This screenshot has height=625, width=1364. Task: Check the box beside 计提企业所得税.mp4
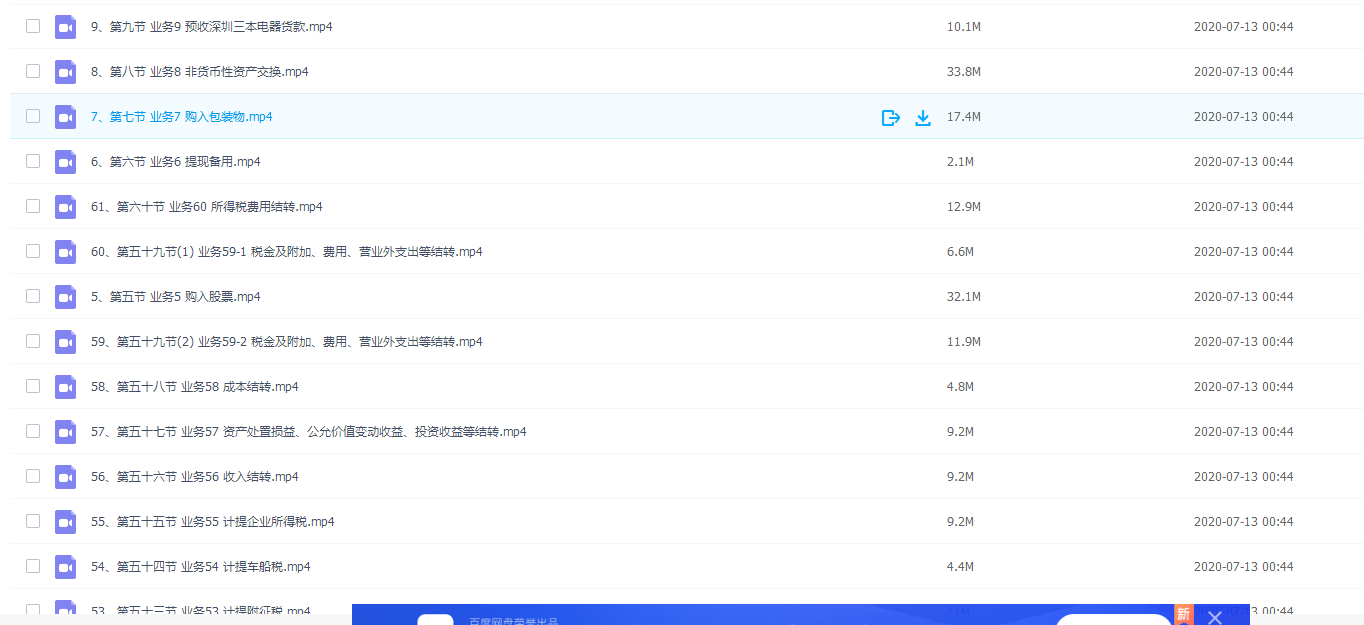33,521
